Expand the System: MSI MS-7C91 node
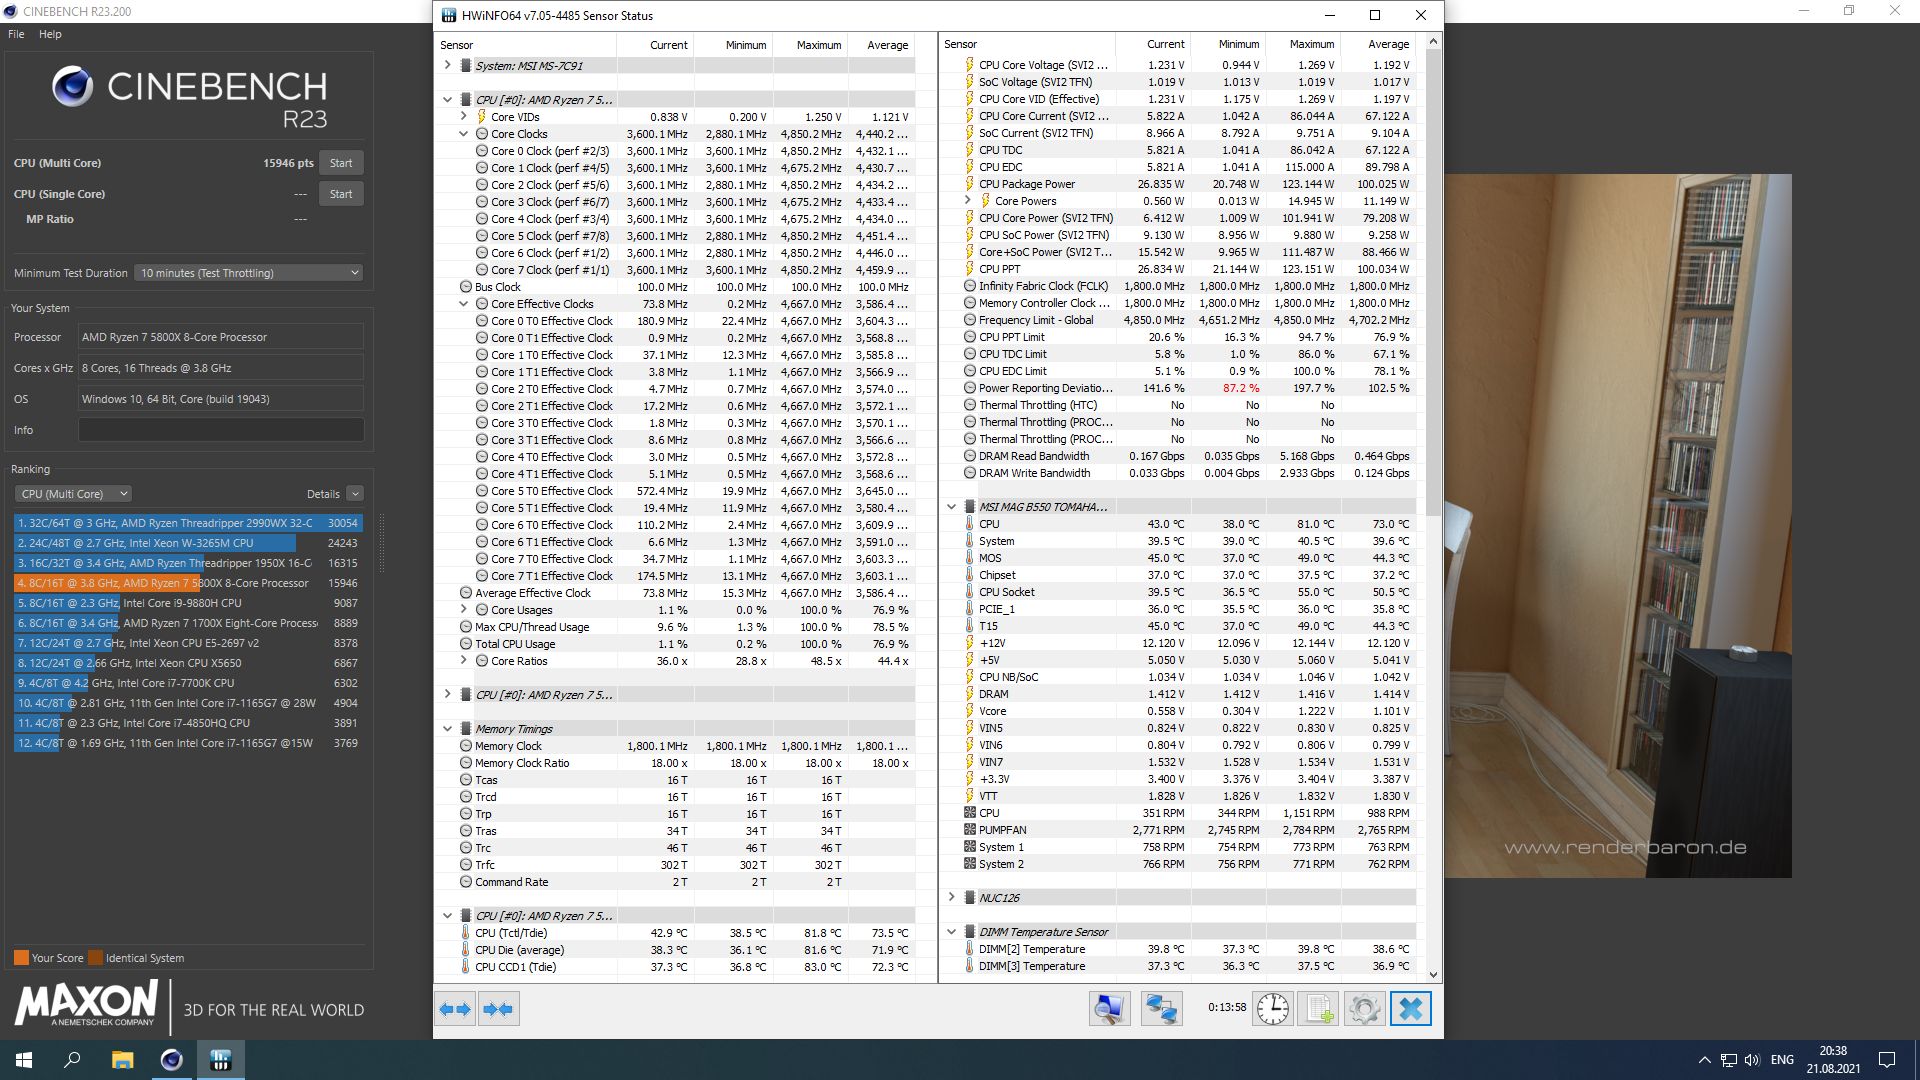This screenshot has width=1920, height=1080. tap(447, 66)
